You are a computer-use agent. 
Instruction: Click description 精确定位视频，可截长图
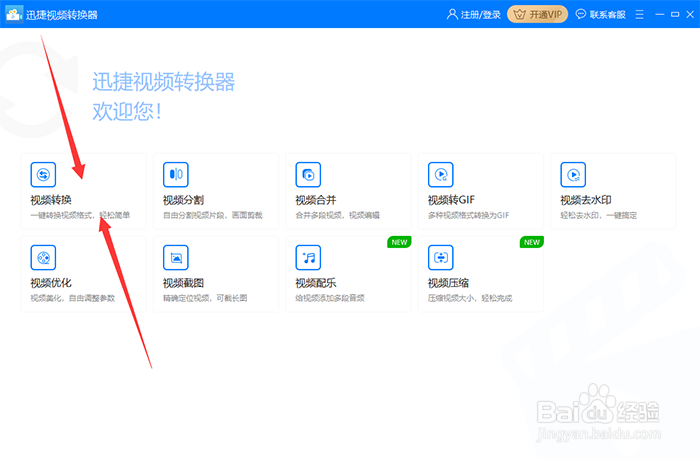point(205,298)
